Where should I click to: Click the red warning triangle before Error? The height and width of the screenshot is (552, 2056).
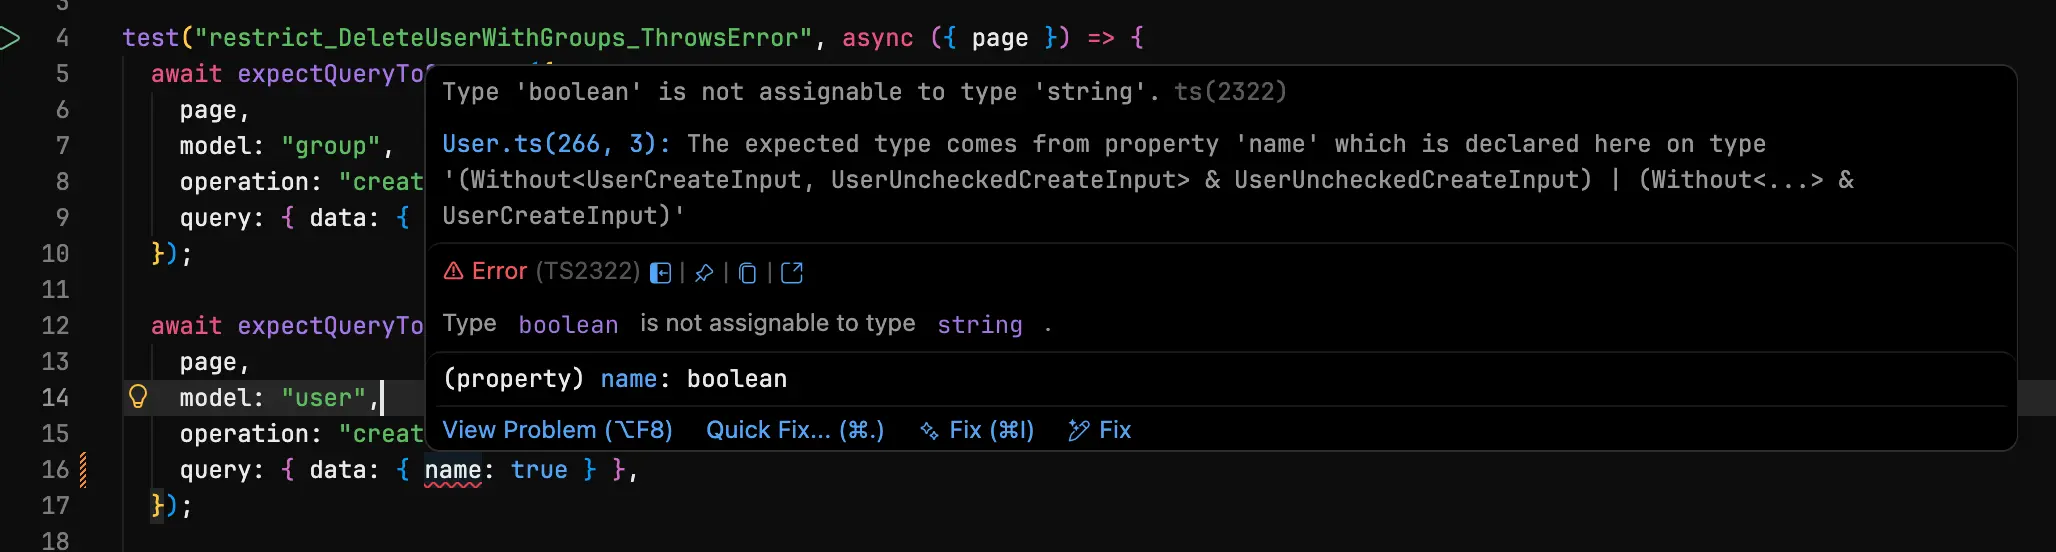coord(453,271)
